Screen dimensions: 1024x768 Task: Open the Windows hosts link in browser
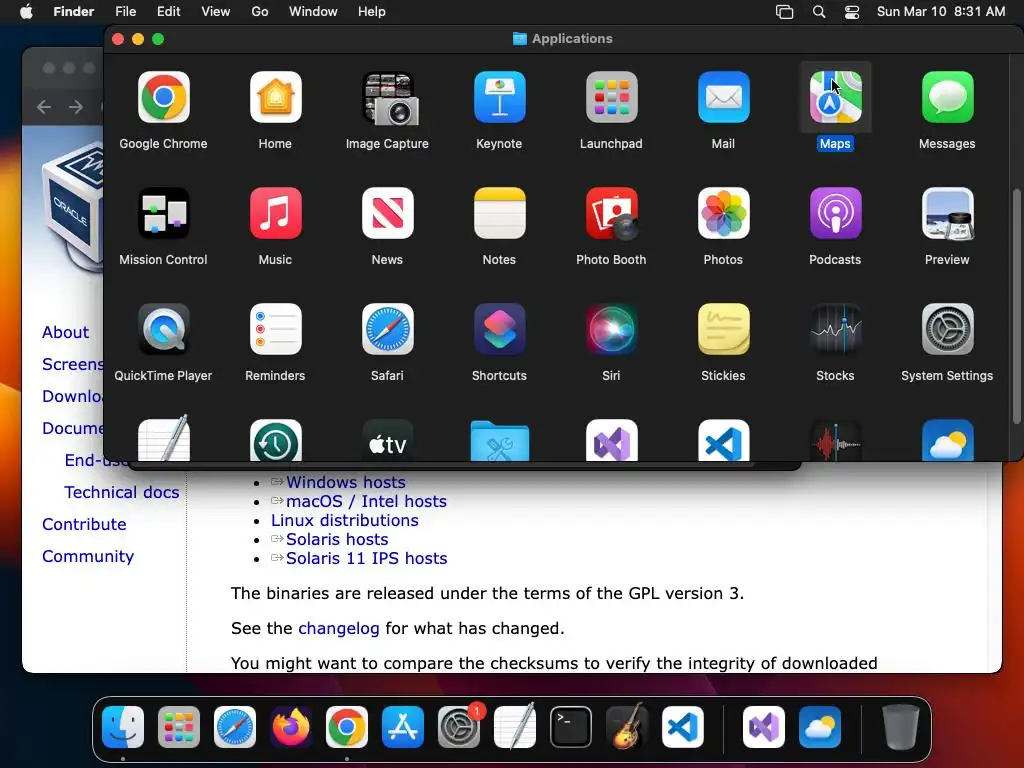345,483
